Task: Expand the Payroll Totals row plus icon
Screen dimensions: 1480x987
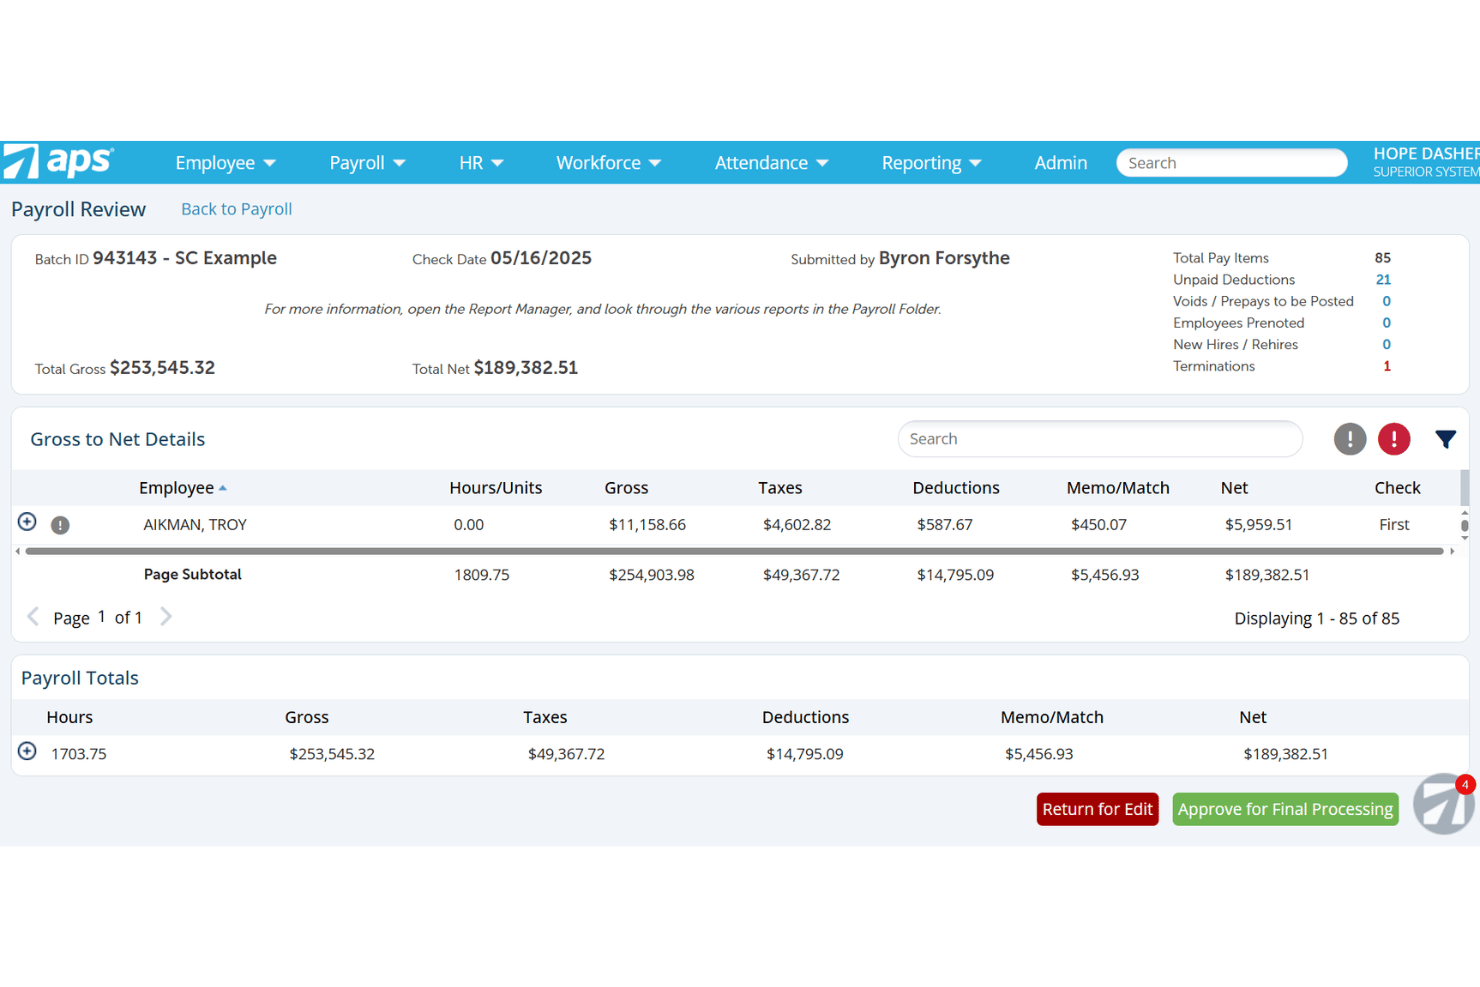Action: [x=27, y=751]
